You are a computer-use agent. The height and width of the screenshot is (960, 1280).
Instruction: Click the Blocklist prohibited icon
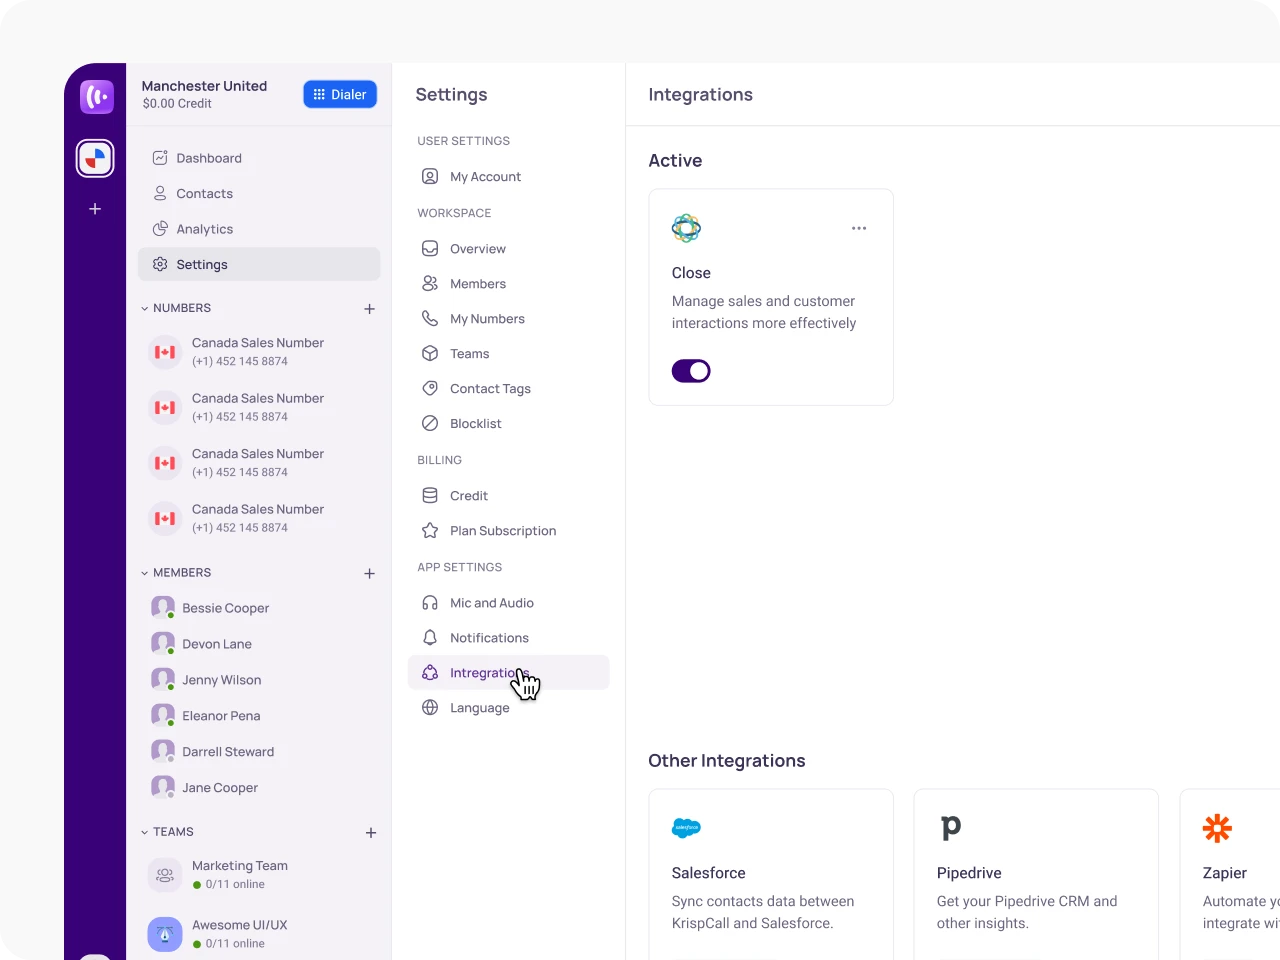click(430, 424)
